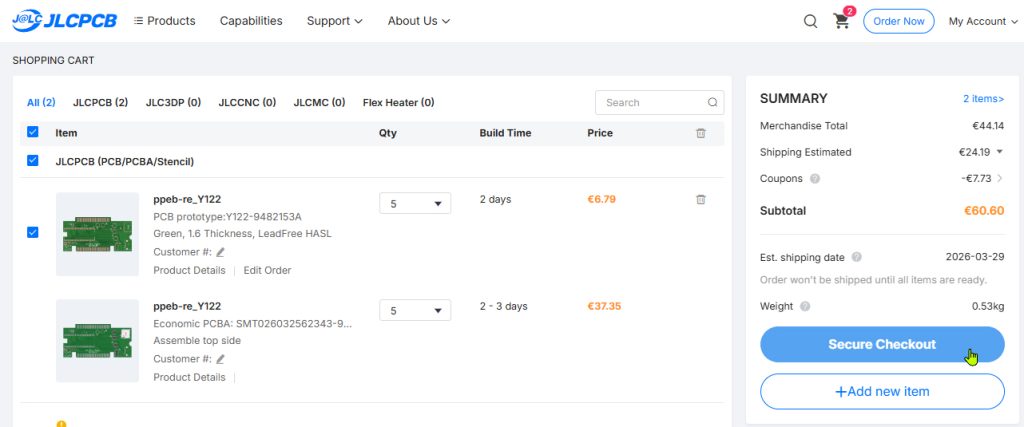Click the Edit Order link
The width and height of the screenshot is (1024, 427).
click(267, 271)
